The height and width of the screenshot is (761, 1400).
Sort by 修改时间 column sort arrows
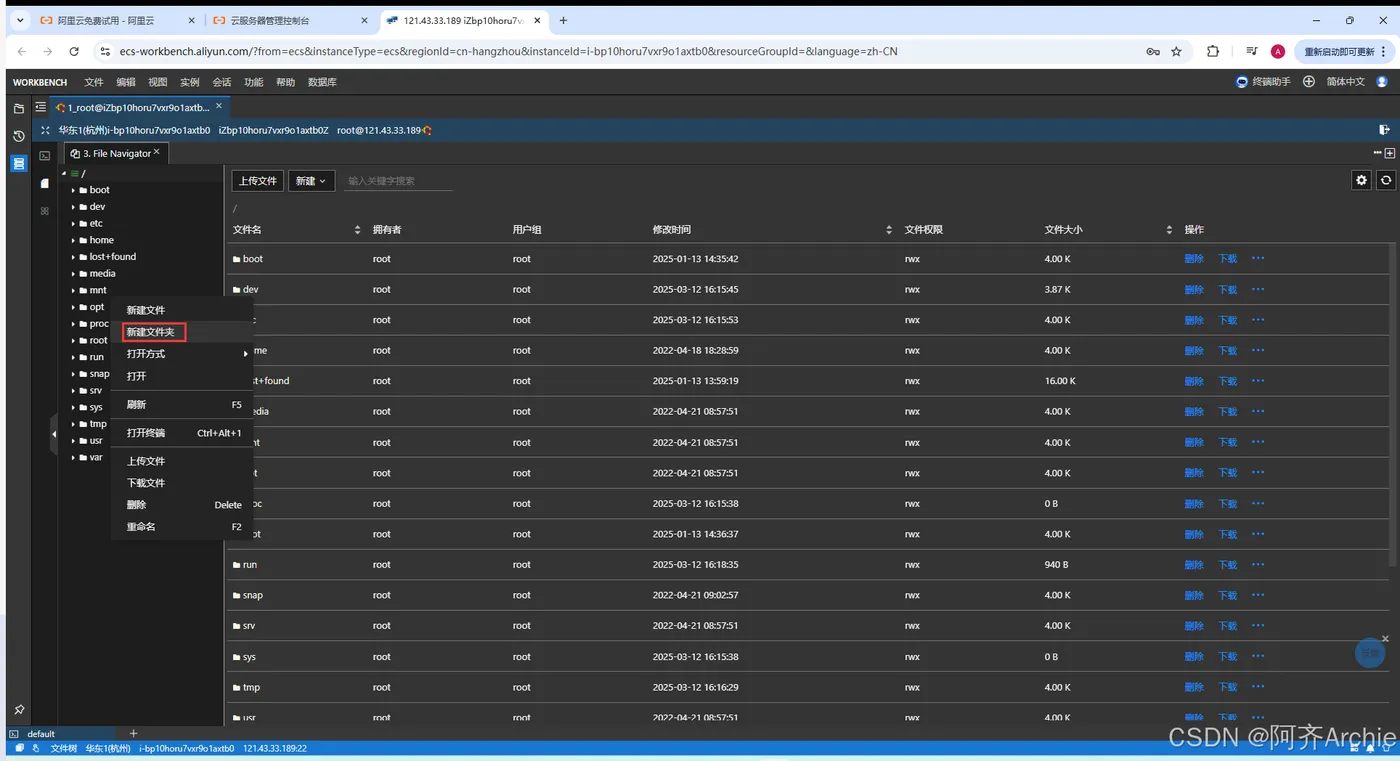[889, 230]
